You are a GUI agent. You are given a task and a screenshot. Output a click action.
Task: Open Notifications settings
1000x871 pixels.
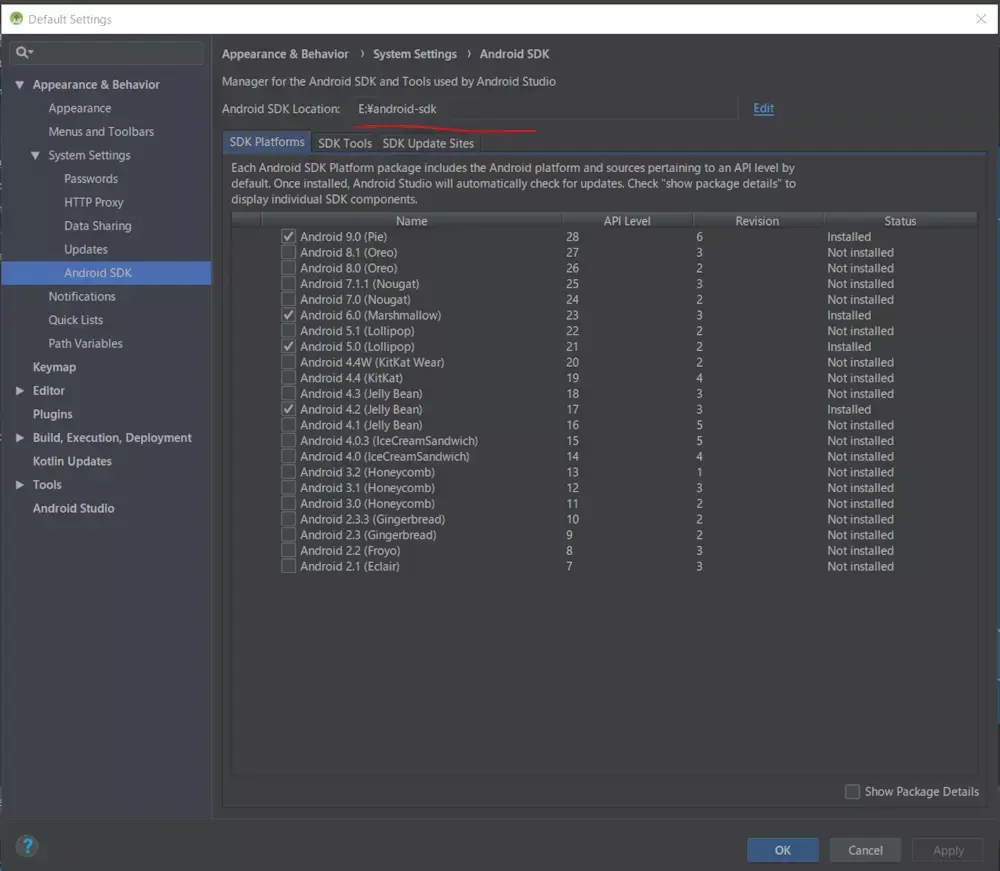tap(82, 296)
